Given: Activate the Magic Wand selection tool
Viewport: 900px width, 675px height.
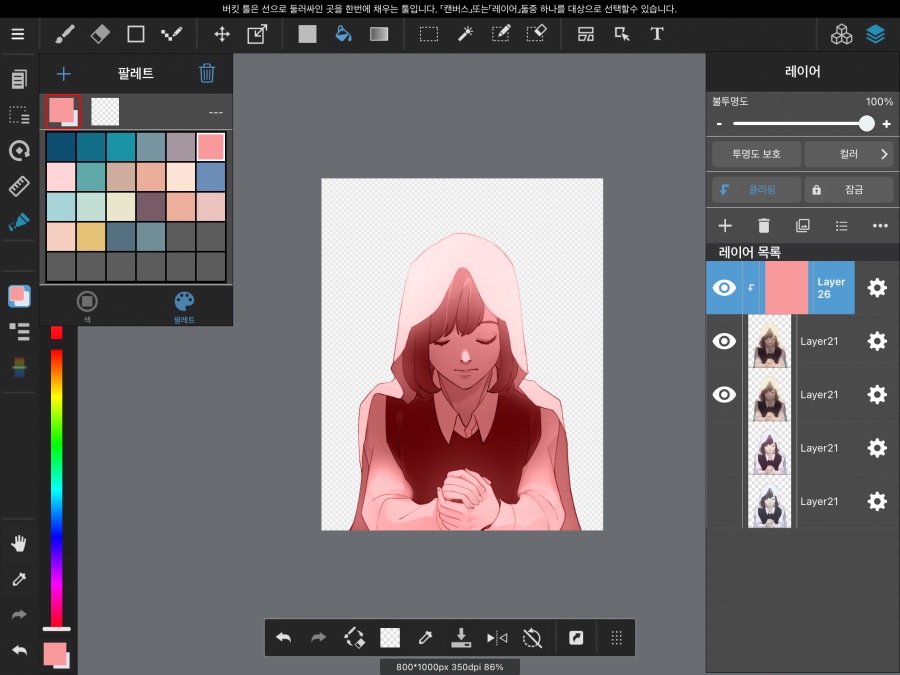Looking at the screenshot, I should (464, 33).
